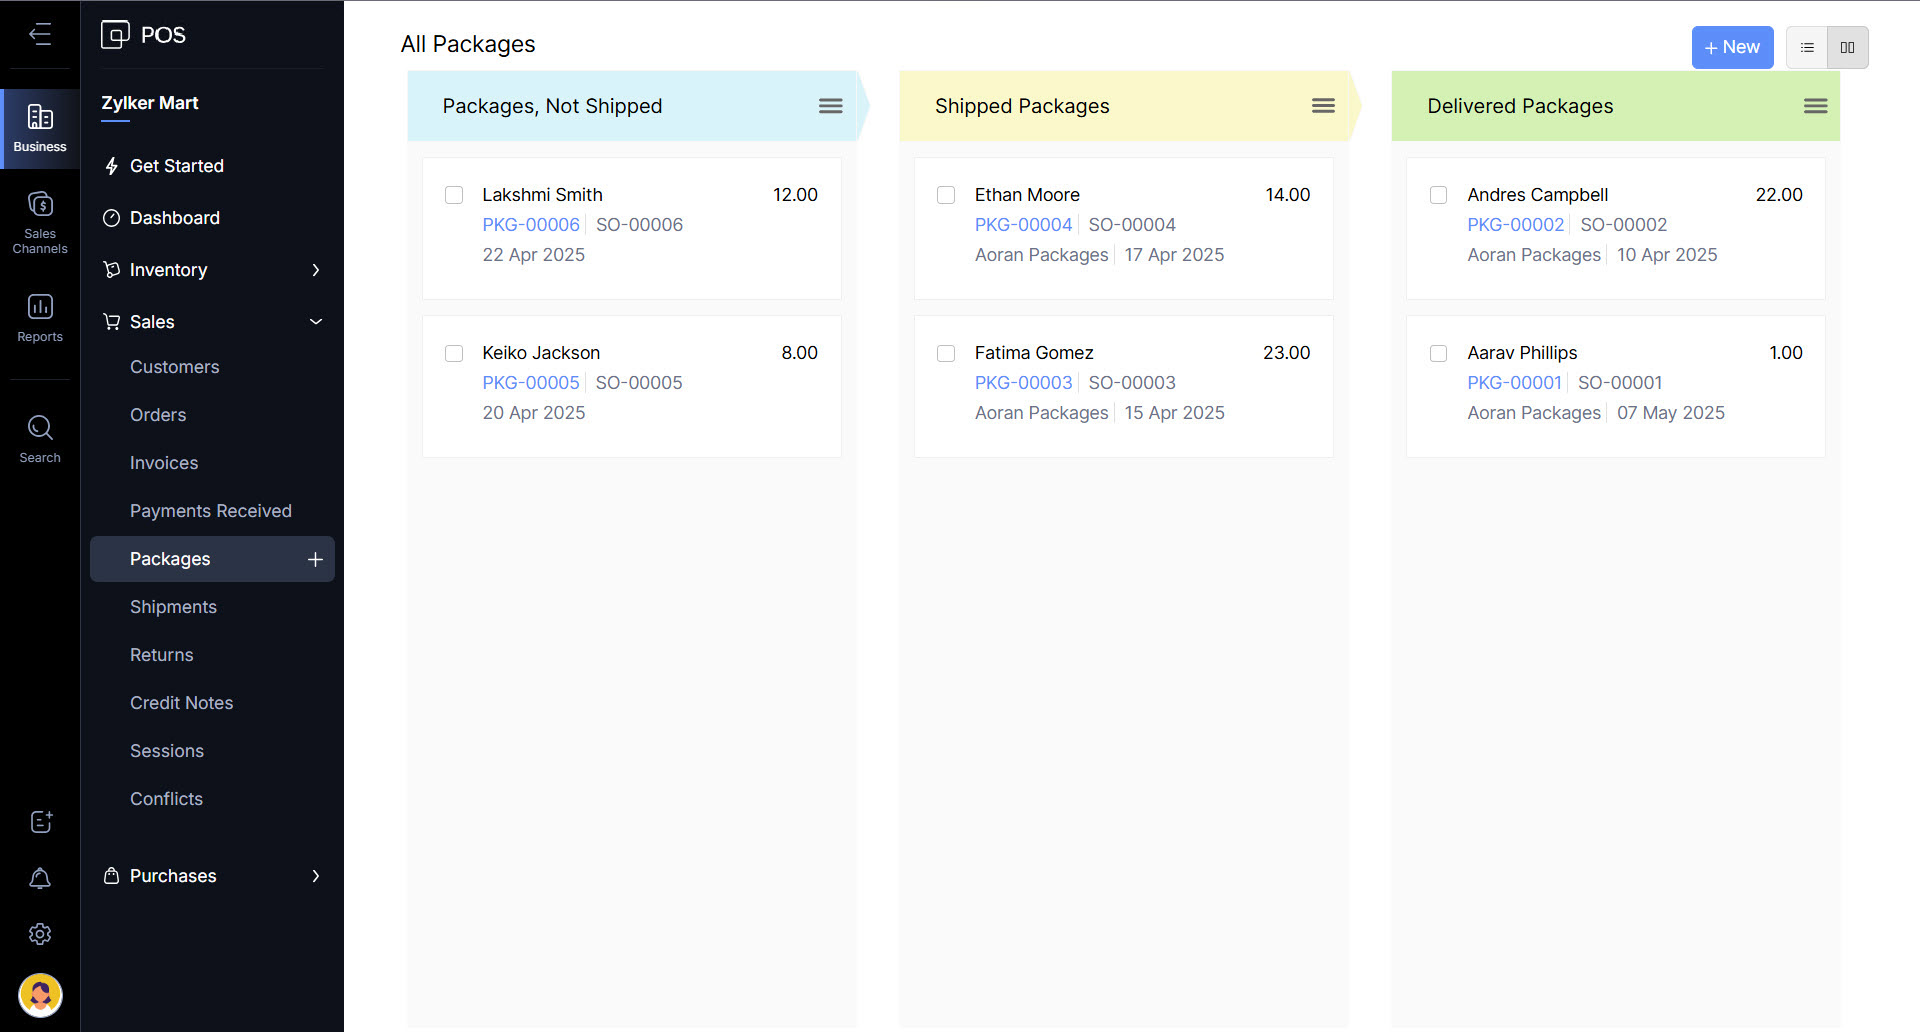
Task: Open Delivered Packages column hamburger menu
Action: (1815, 106)
